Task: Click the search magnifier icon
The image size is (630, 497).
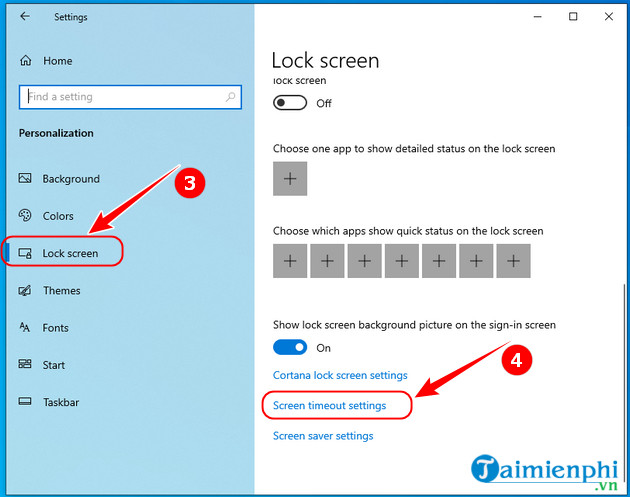Action: pos(232,97)
